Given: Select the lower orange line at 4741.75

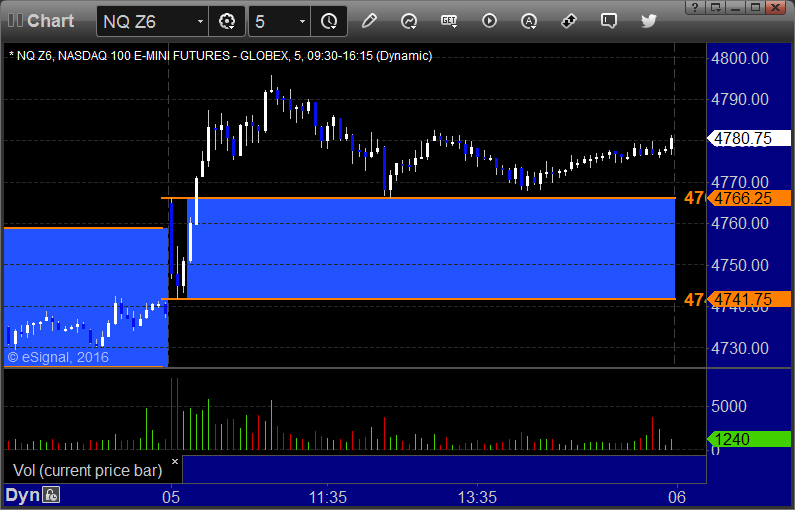Looking at the screenshot, I should pos(418,299).
